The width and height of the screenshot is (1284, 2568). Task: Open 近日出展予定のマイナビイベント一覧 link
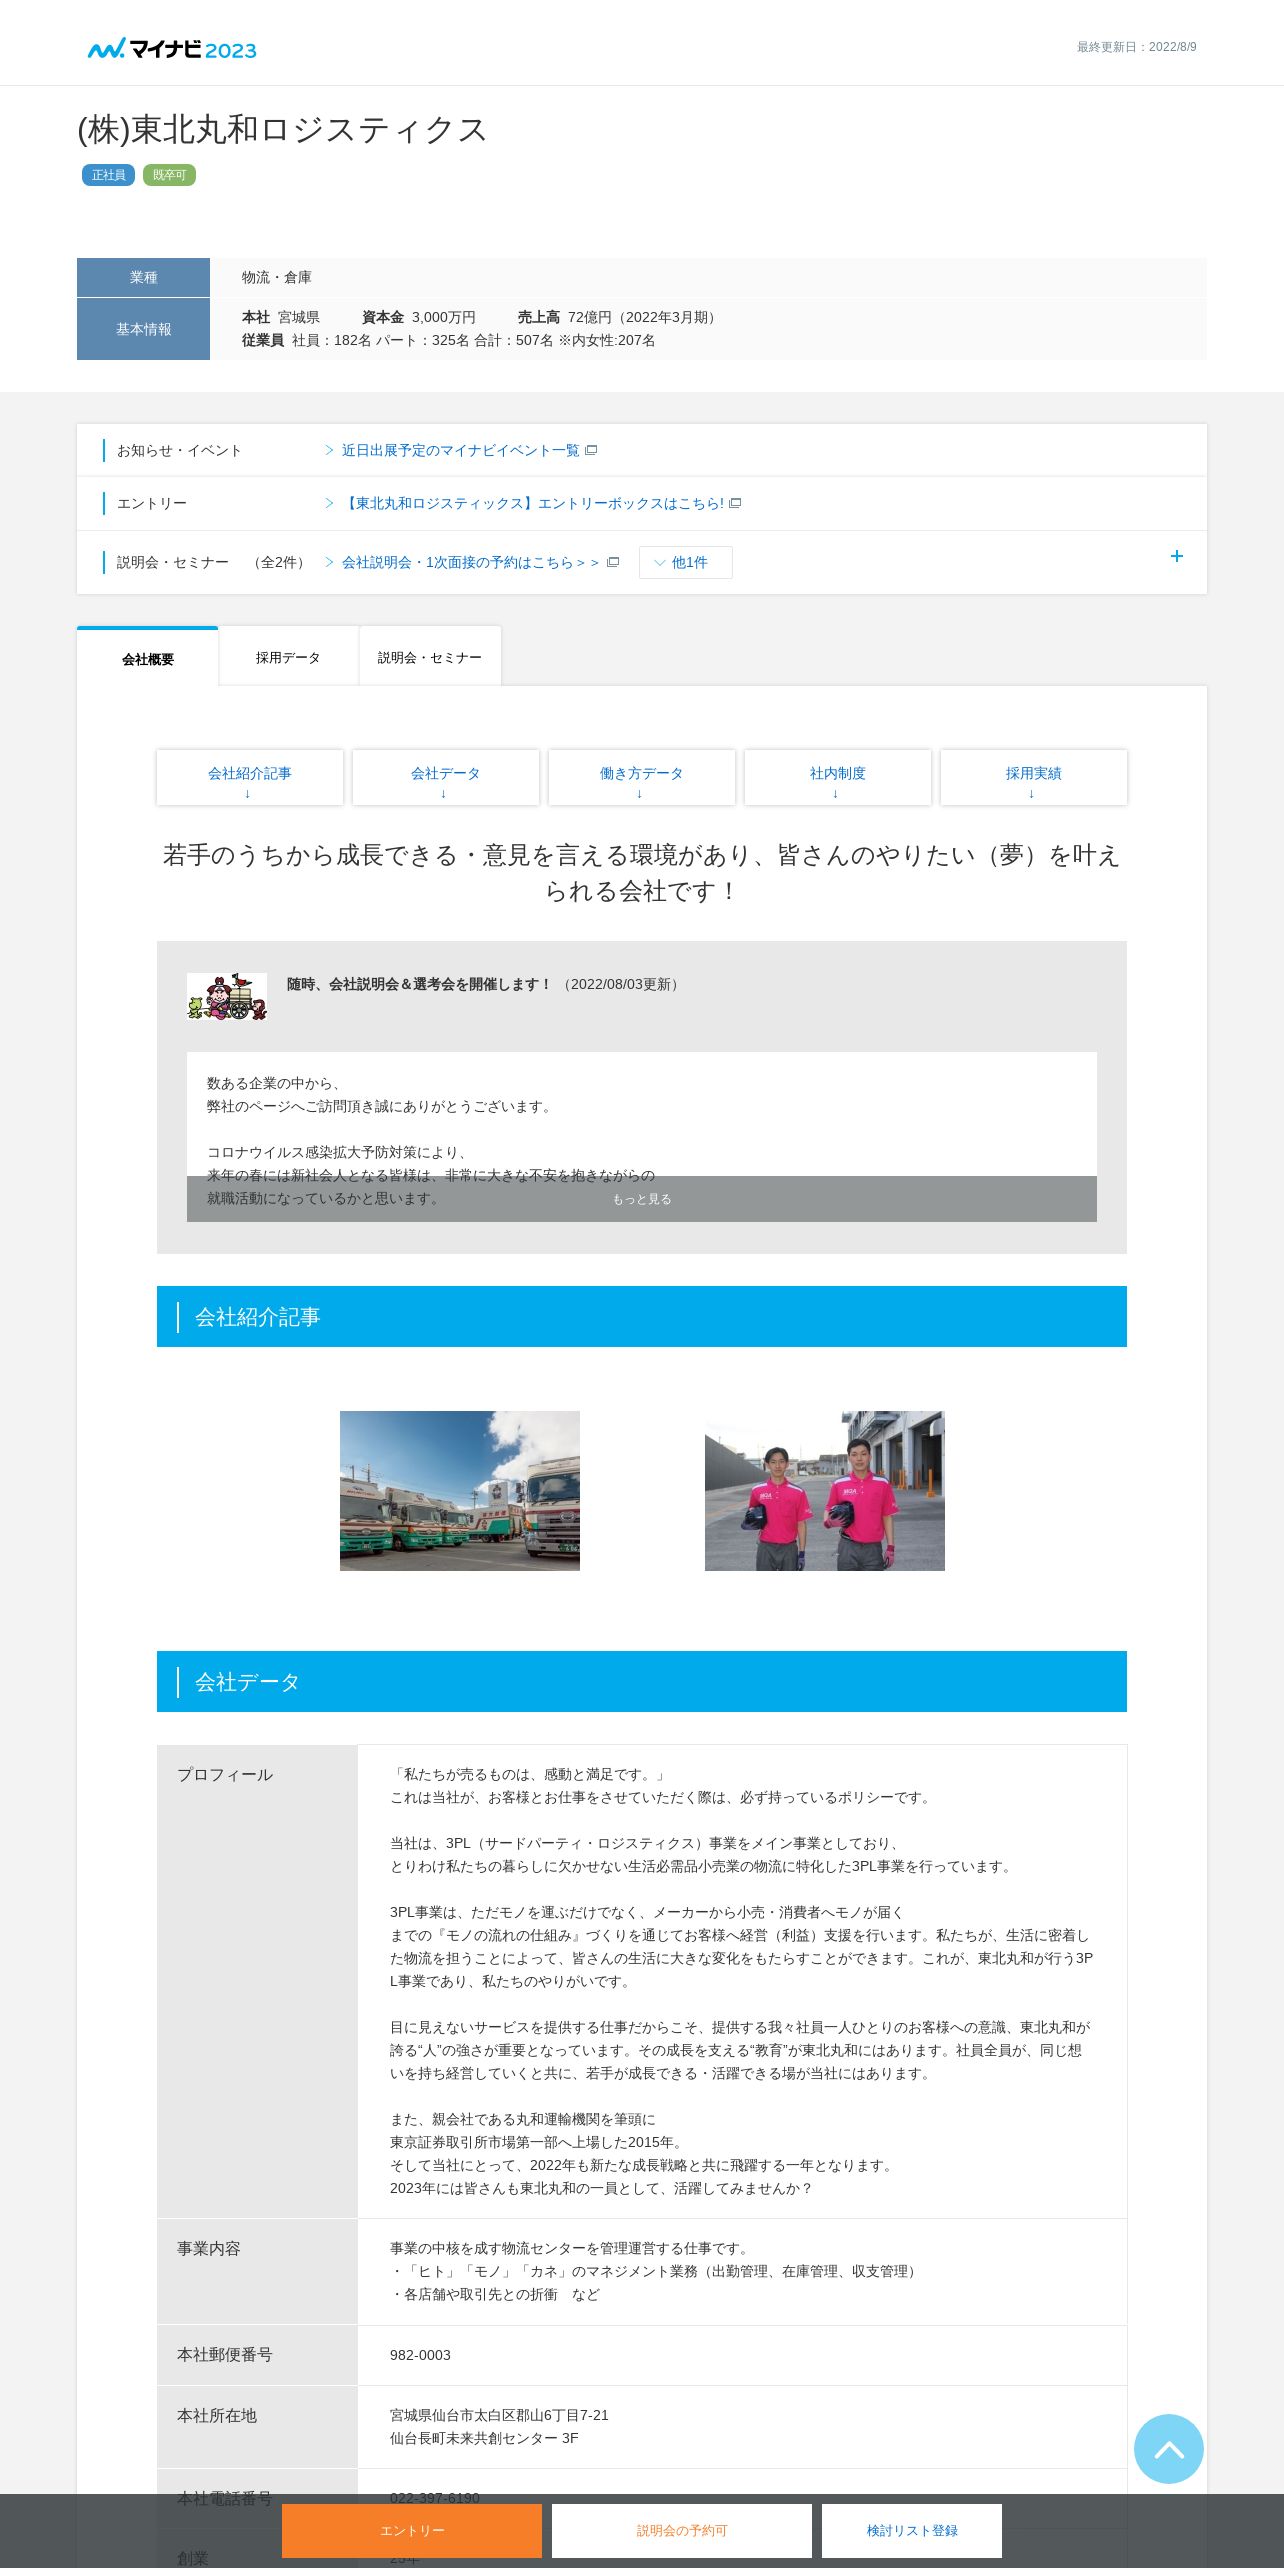click(x=460, y=450)
